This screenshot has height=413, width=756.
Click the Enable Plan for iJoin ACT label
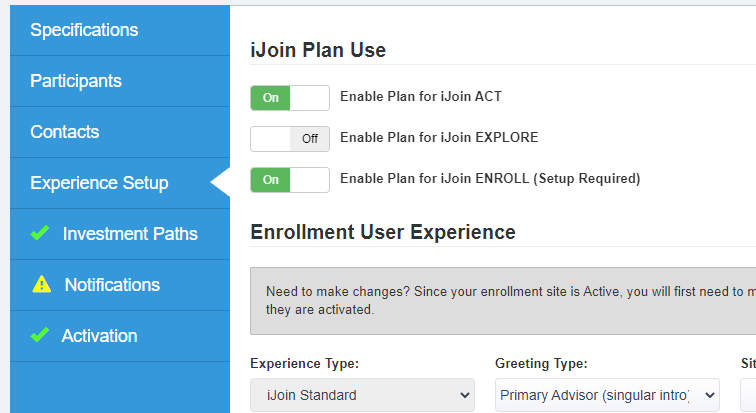point(421,96)
